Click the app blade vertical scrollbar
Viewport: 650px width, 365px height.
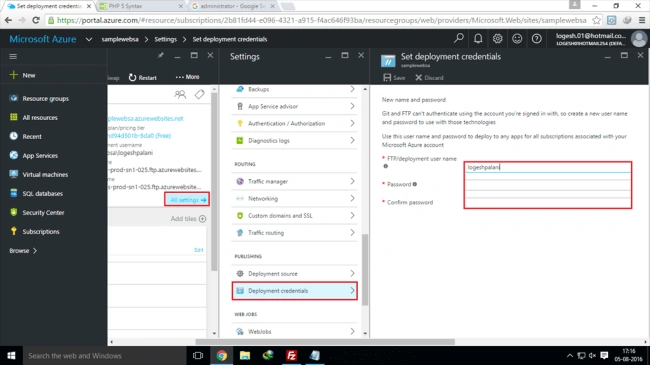click(214, 181)
